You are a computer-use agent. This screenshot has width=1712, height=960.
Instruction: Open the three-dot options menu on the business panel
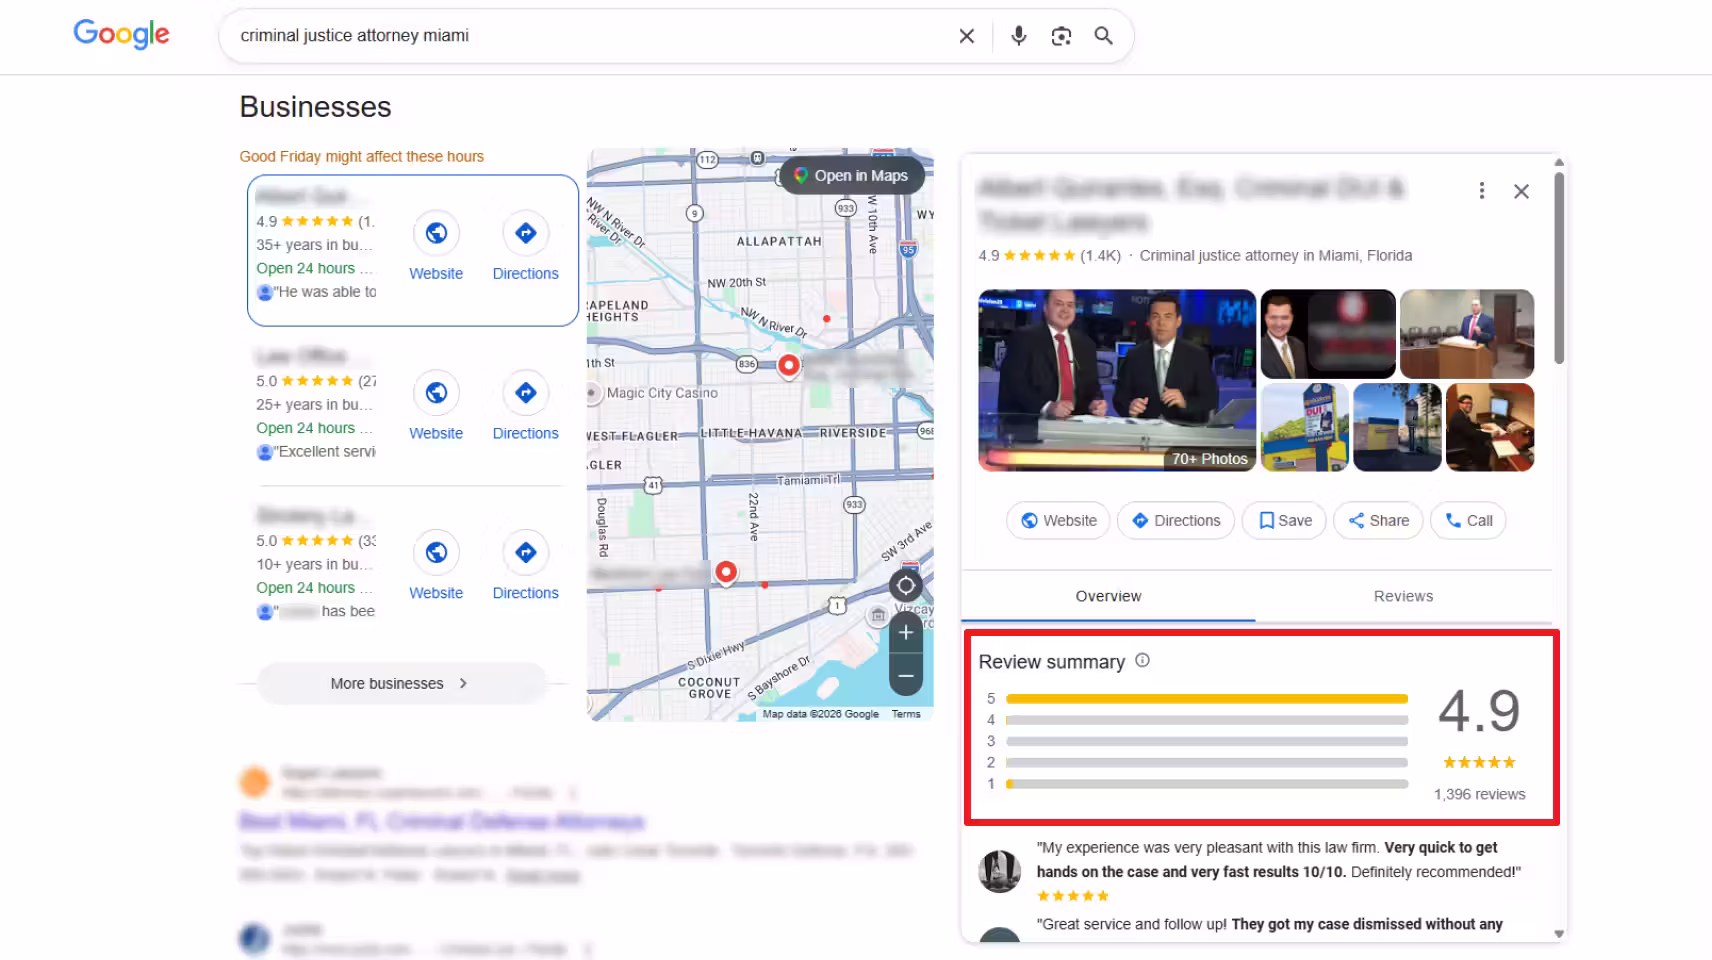click(x=1482, y=190)
